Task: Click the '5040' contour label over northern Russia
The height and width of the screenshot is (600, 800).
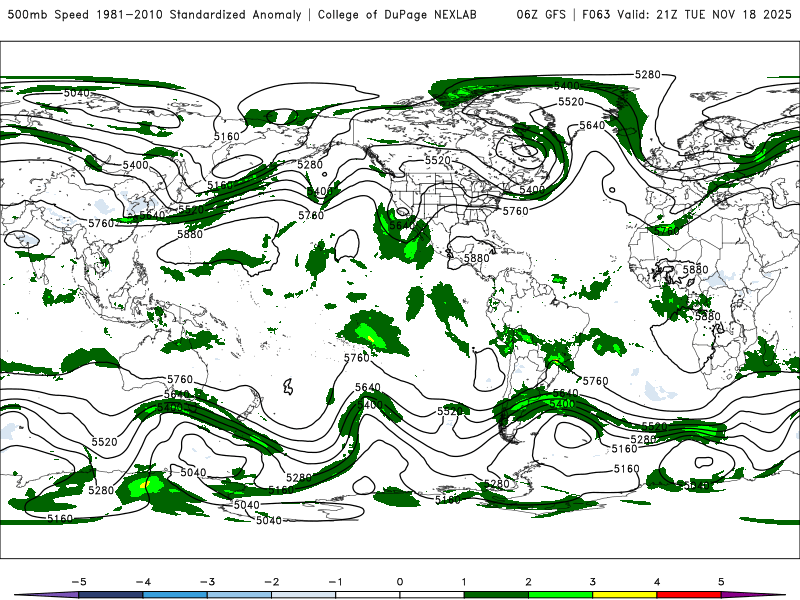Action: [x=77, y=93]
